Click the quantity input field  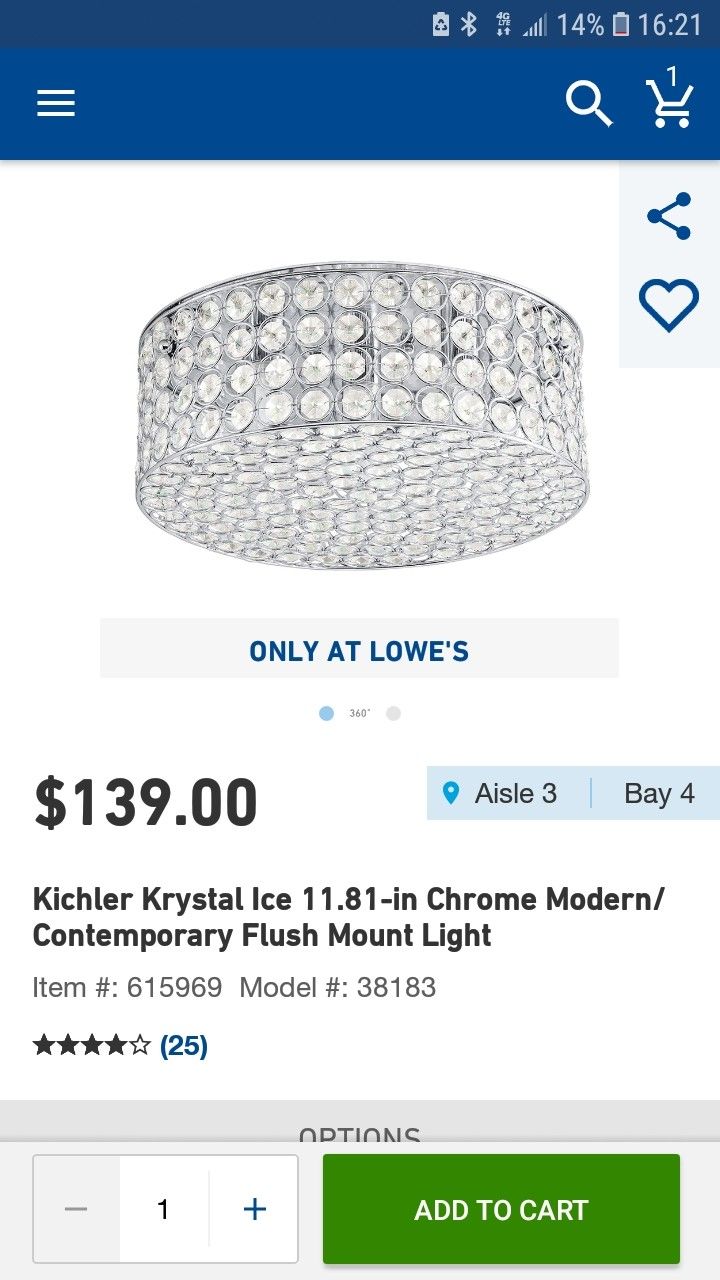(163, 1208)
